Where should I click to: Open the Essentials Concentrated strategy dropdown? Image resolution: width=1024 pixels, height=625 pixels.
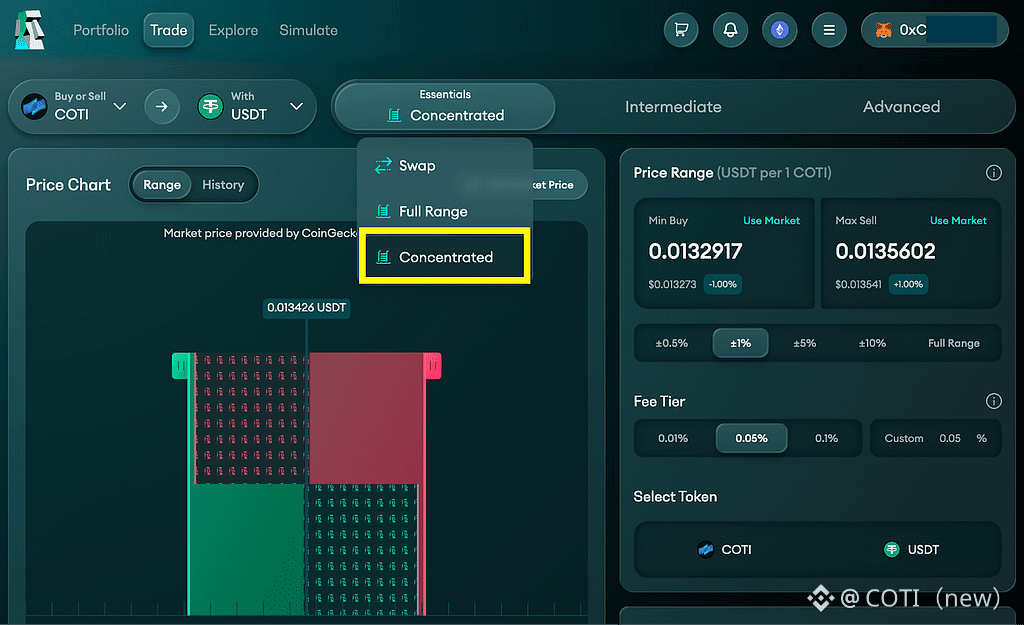click(x=444, y=106)
